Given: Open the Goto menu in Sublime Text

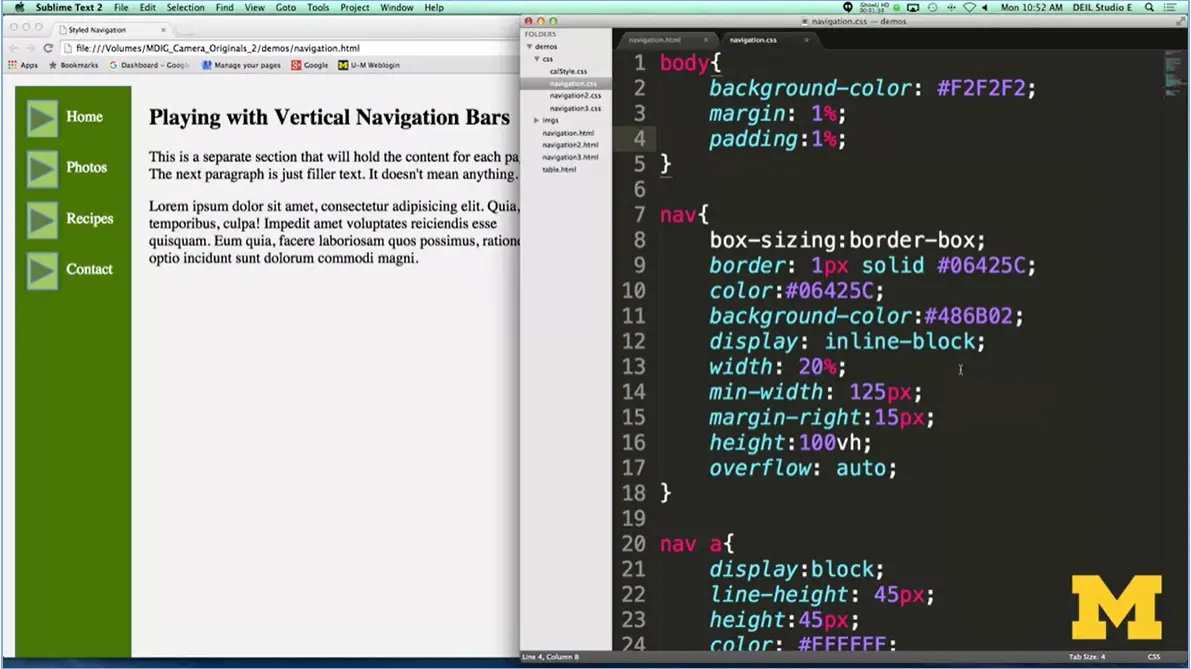Looking at the screenshot, I should coord(285,7).
